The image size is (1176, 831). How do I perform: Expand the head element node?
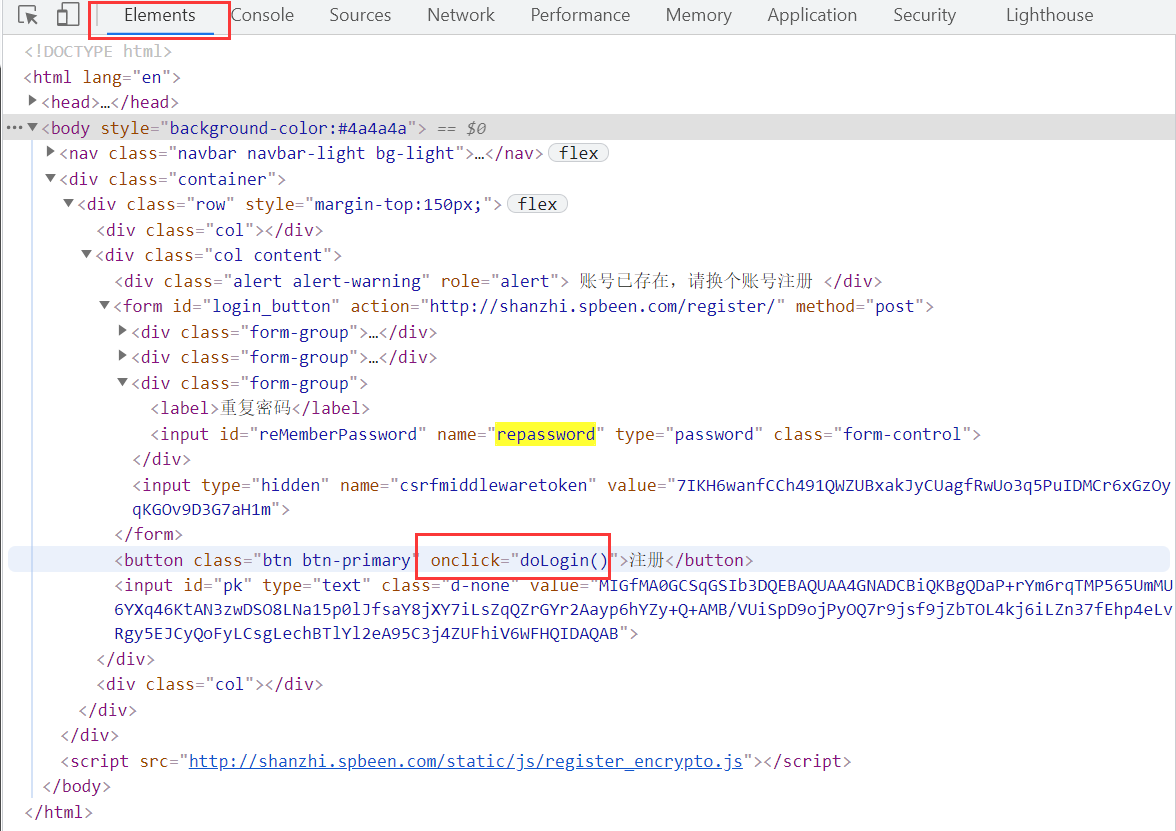click(x=32, y=100)
